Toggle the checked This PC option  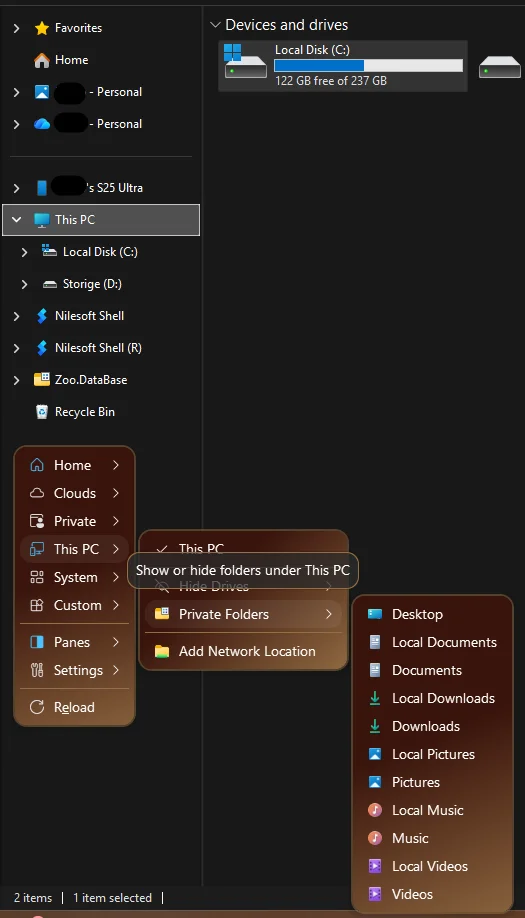pyautogui.click(x=243, y=549)
